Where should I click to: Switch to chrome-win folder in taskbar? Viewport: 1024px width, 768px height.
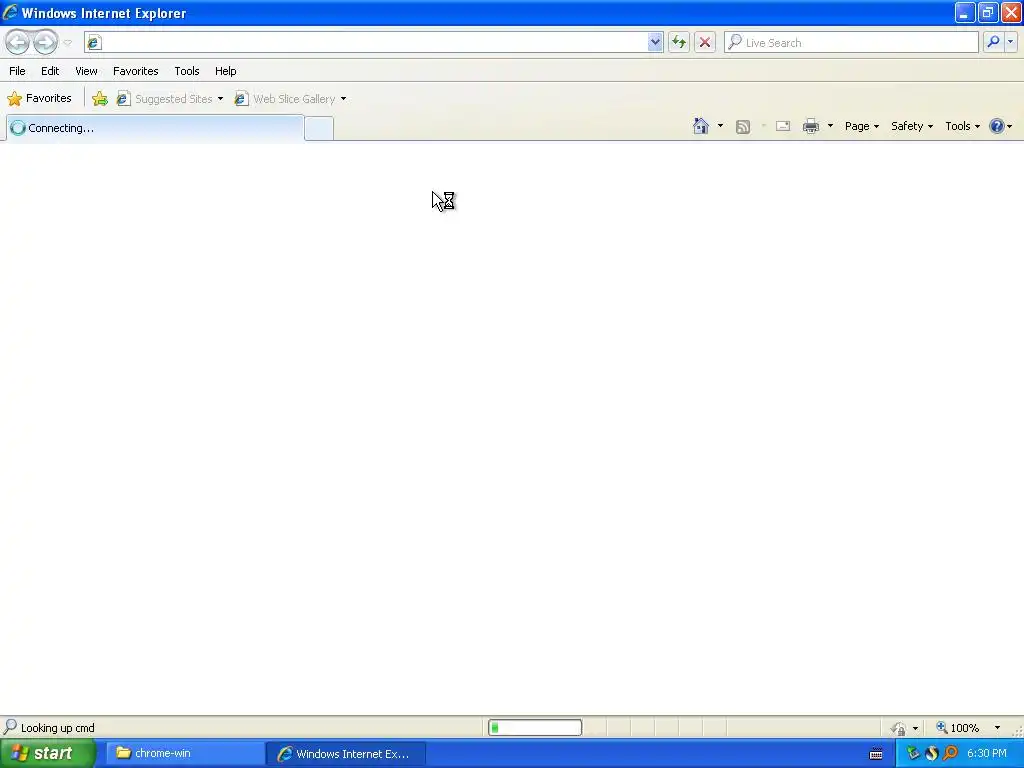click(x=184, y=754)
